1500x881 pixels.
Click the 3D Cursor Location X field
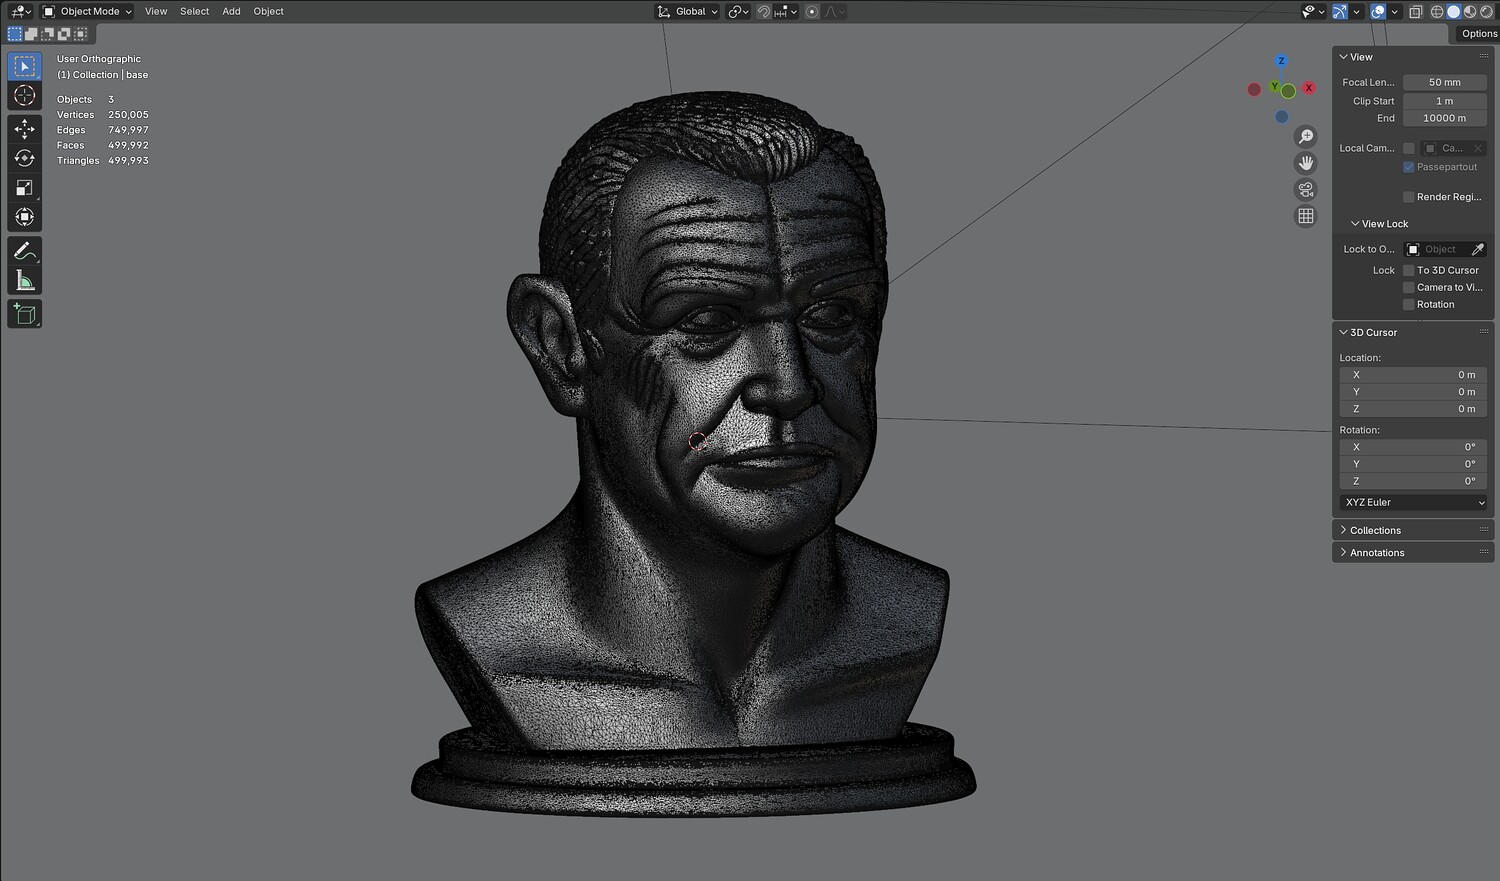tap(1414, 375)
